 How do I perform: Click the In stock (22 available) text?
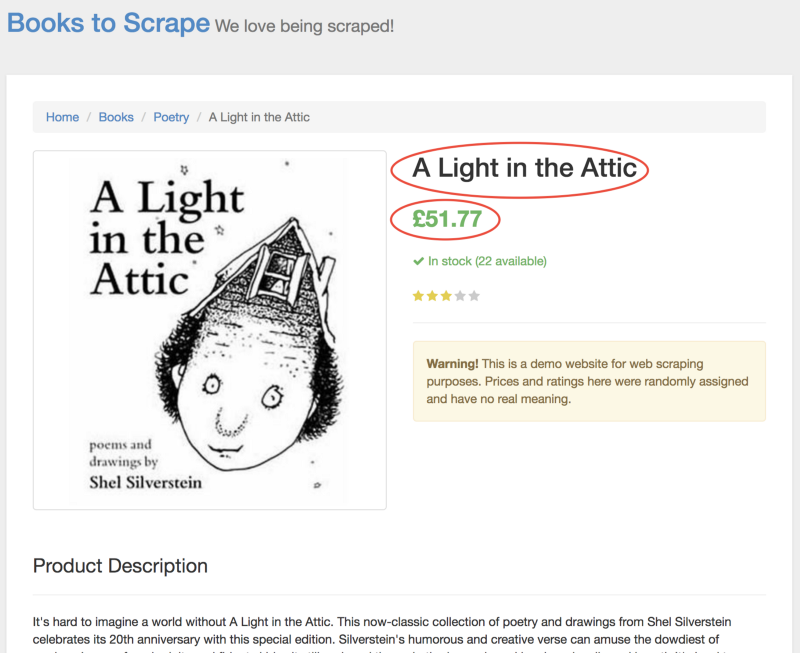click(487, 262)
